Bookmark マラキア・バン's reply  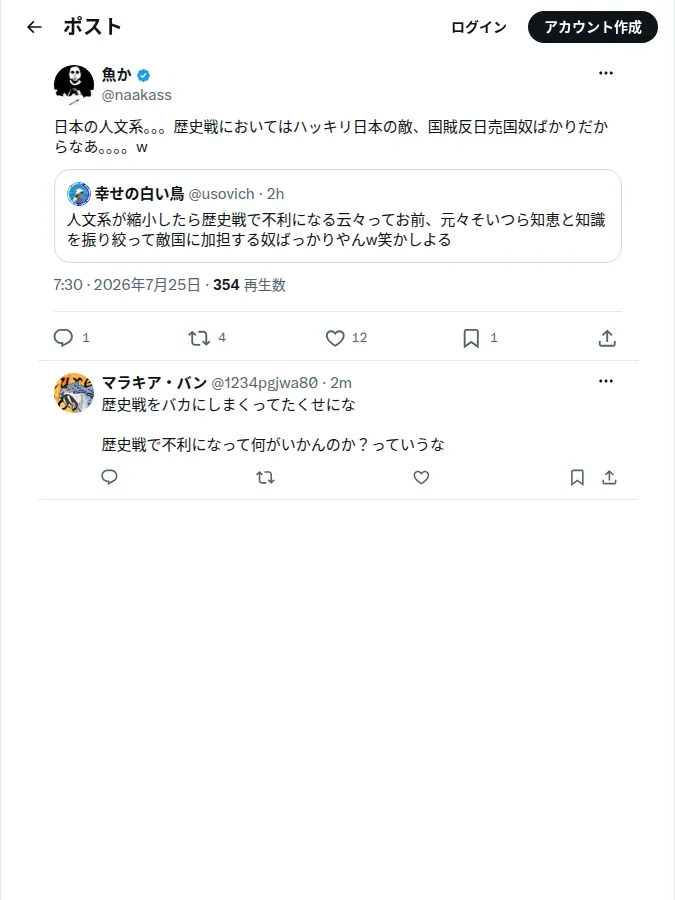(577, 477)
